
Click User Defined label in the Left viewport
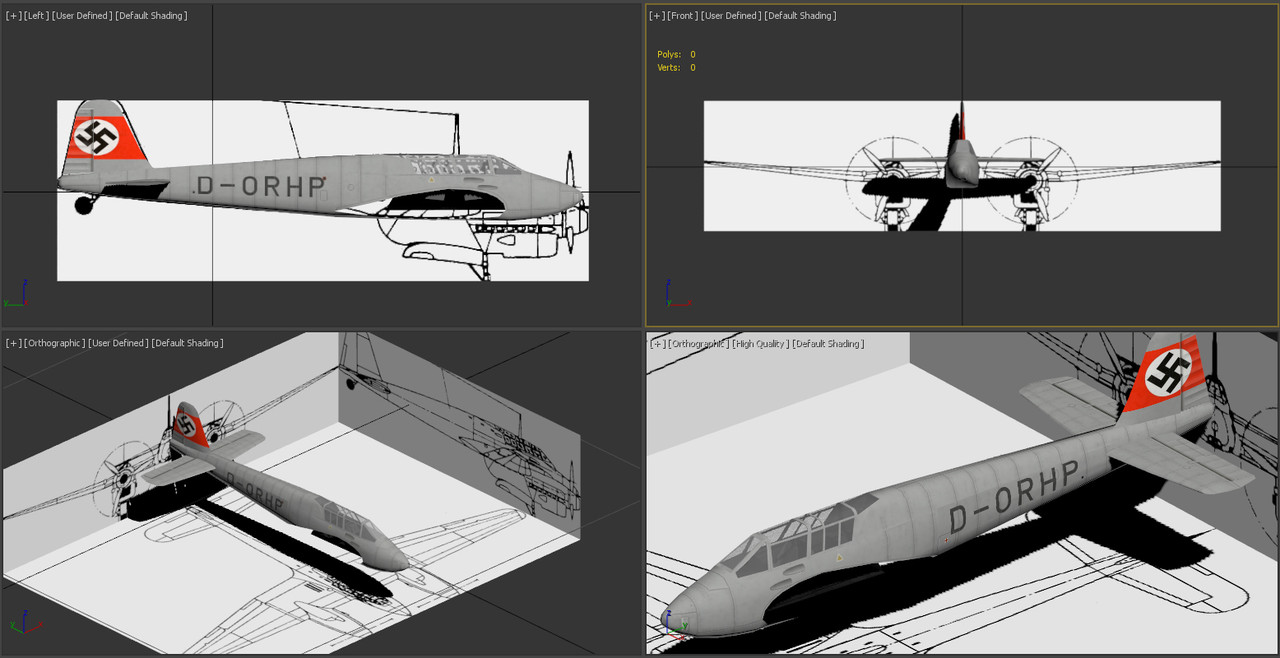pyautogui.click(x=82, y=16)
